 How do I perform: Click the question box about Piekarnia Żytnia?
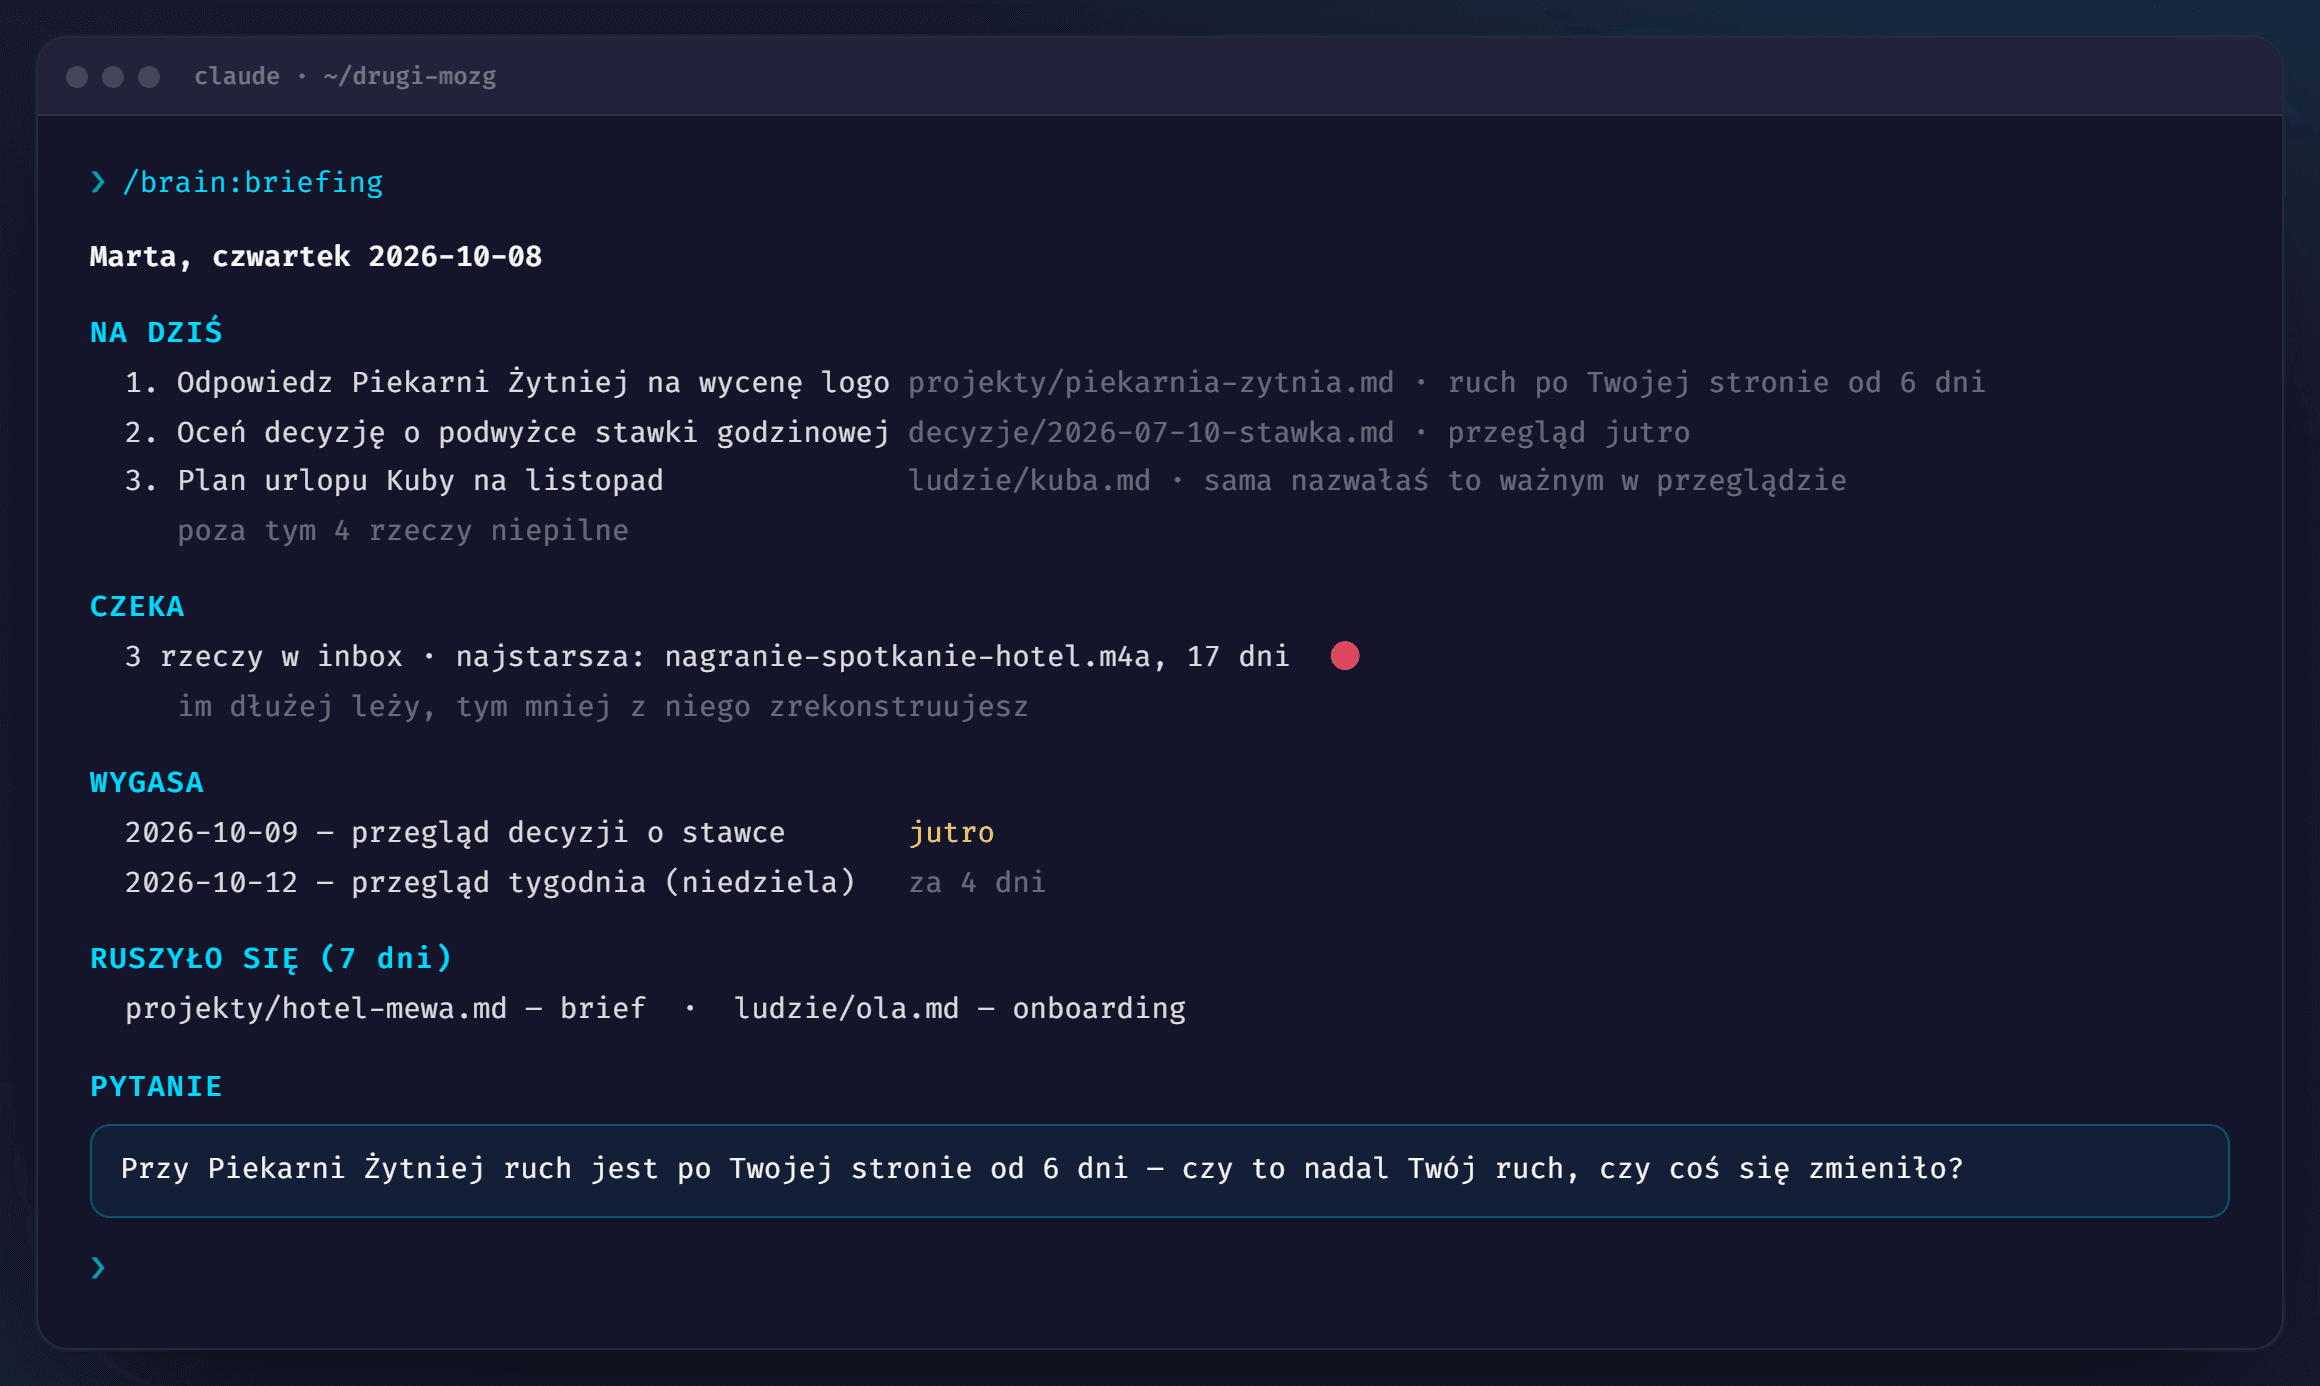[1159, 1171]
